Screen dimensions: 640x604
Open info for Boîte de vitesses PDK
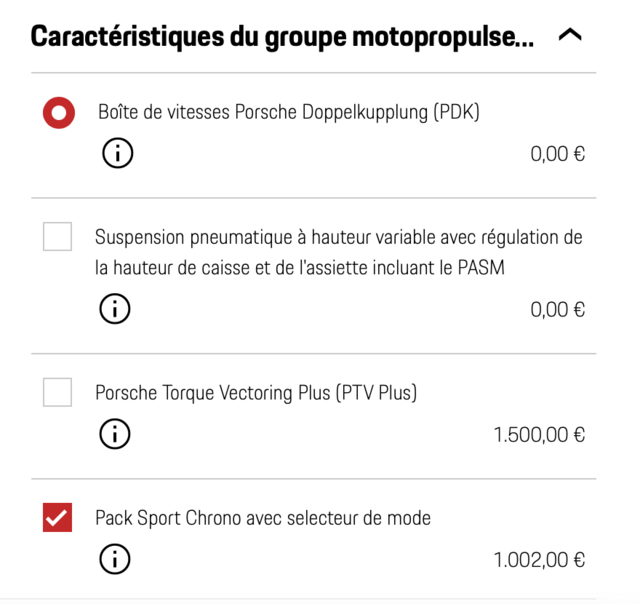118,153
